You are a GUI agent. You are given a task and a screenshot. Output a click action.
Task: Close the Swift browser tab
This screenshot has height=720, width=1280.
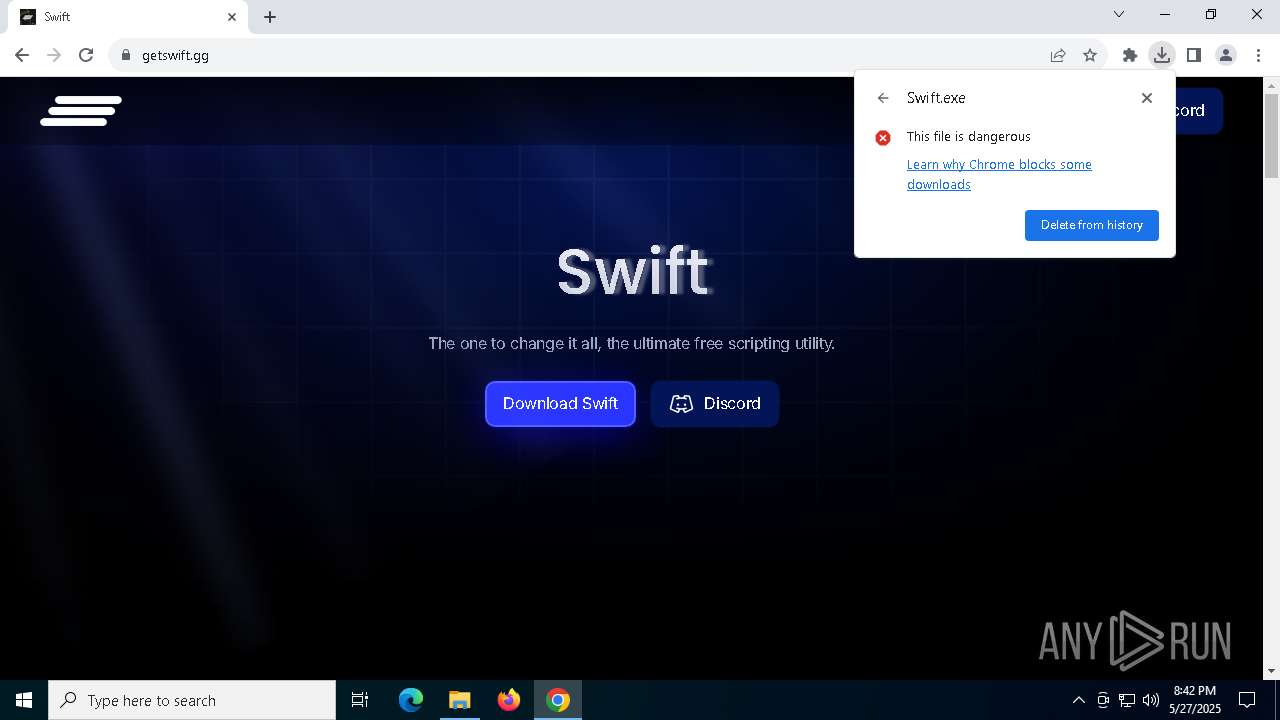pos(232,17)
